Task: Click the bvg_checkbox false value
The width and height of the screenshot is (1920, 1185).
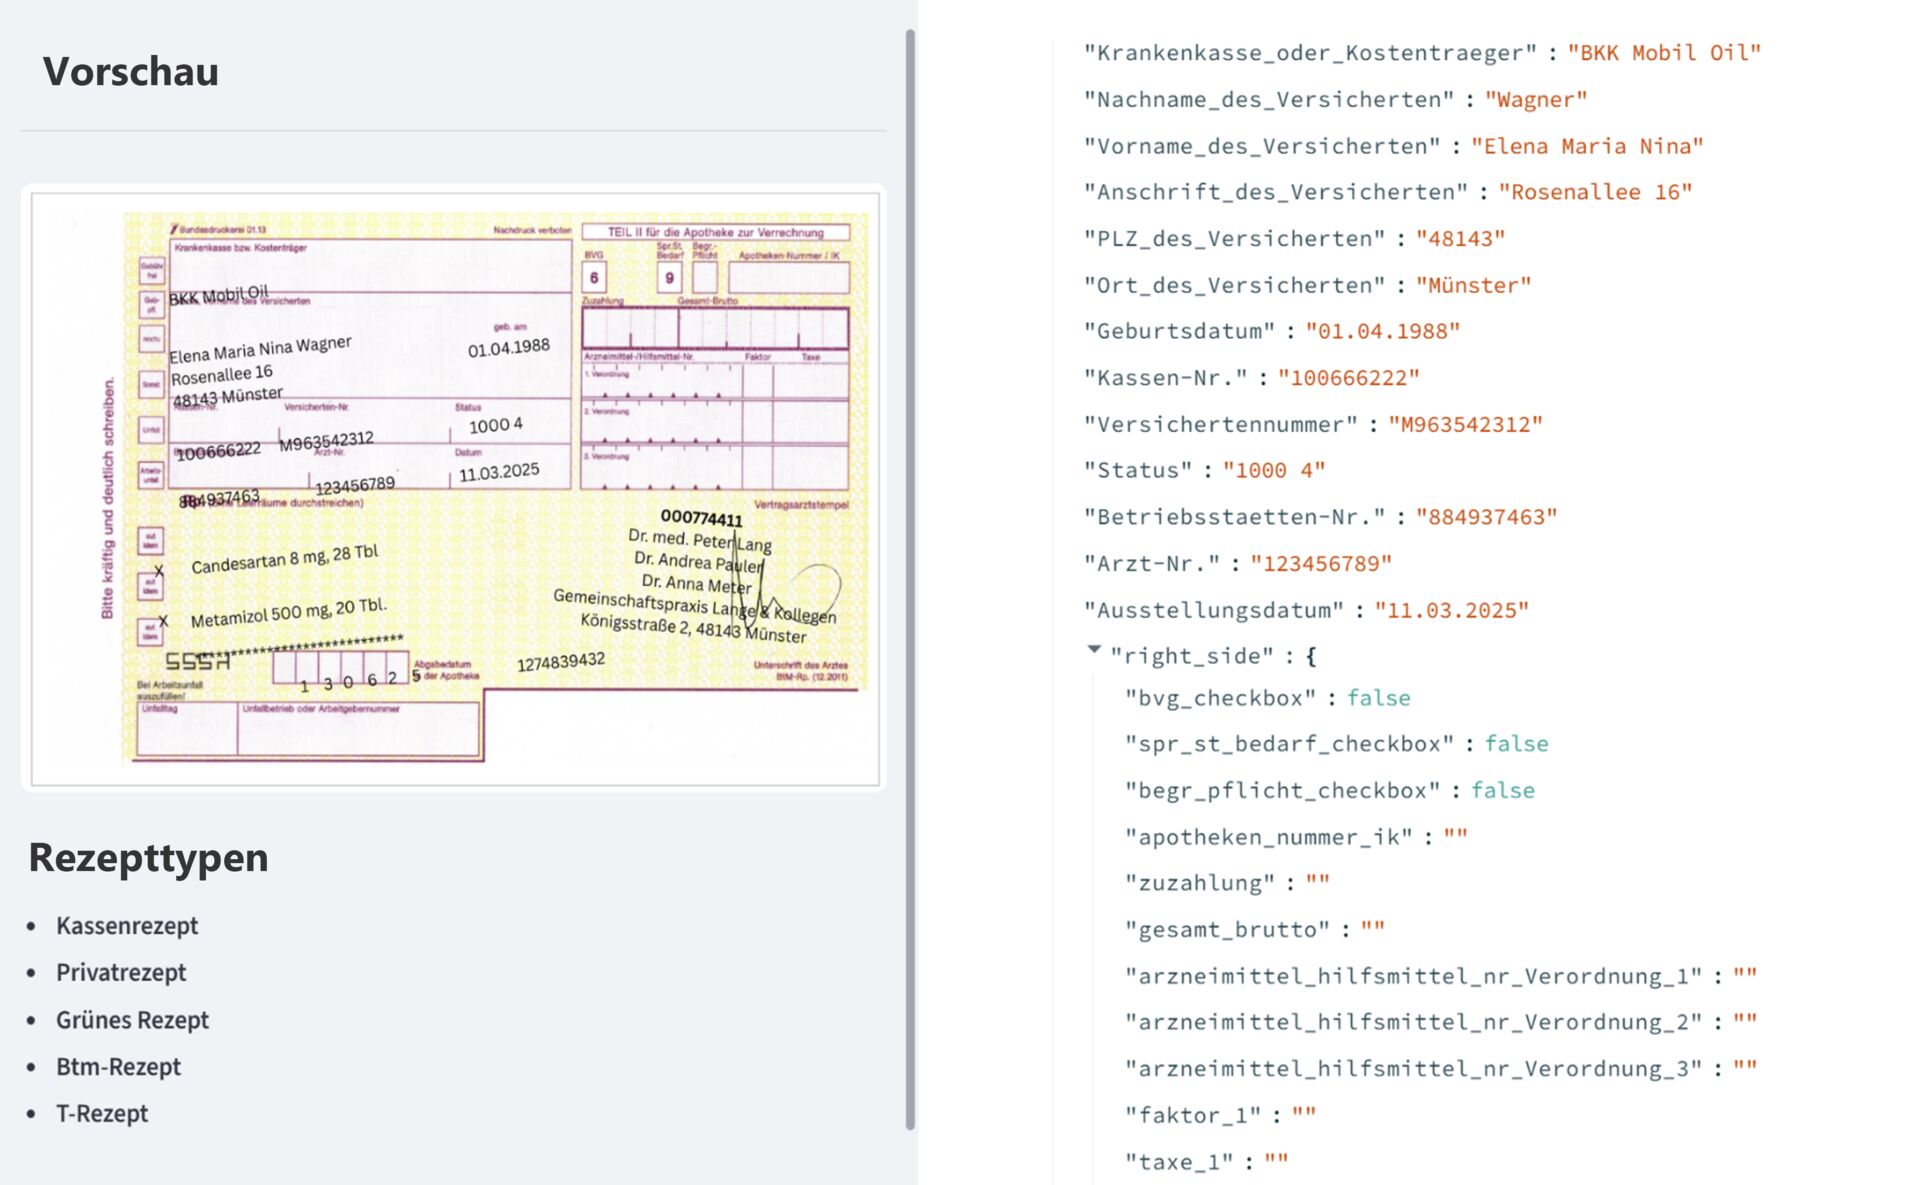Action: coord(1378,698)
